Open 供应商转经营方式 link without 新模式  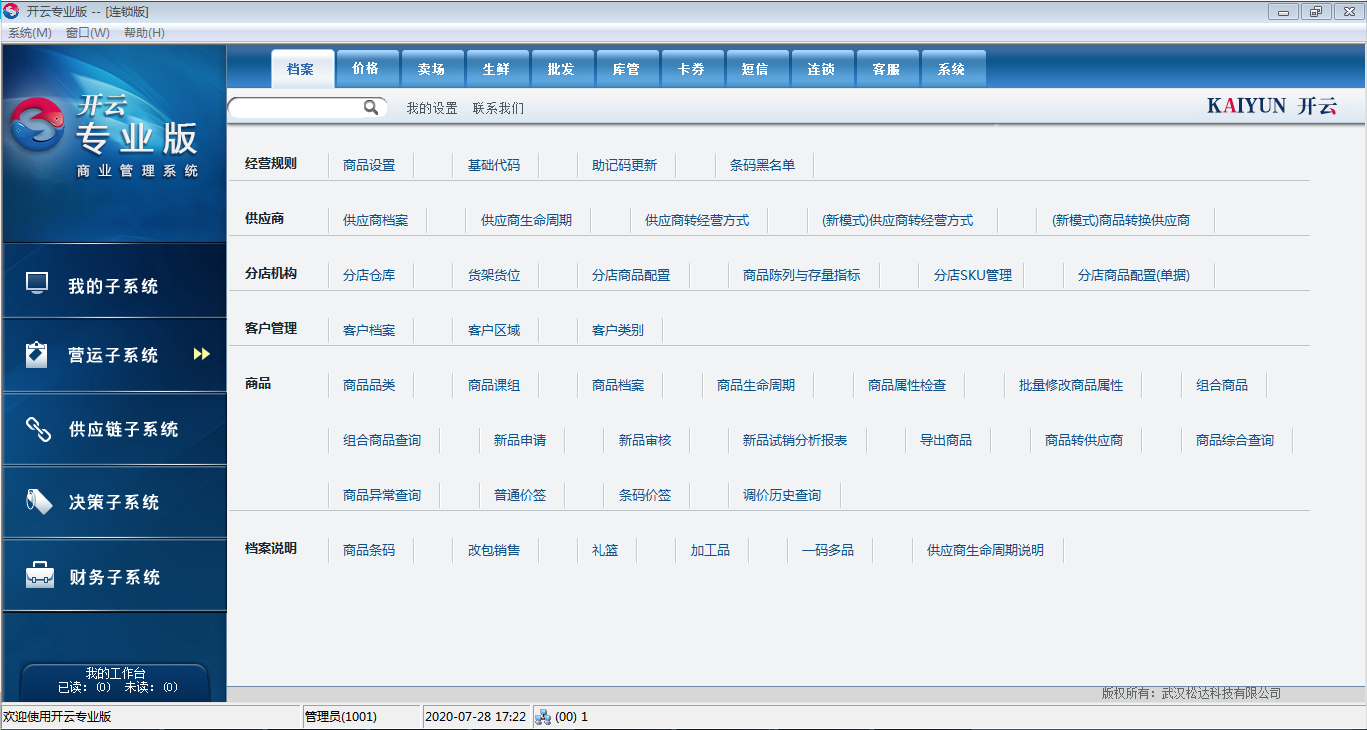click(x=697, y=220)
